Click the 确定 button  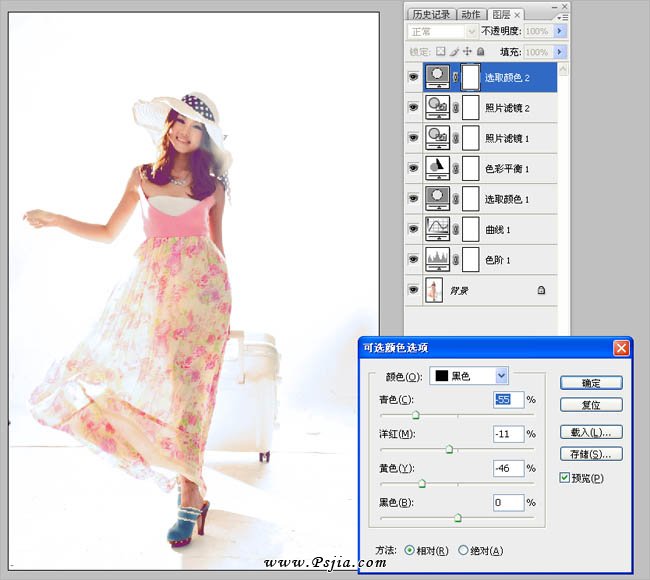coord(591,383)
